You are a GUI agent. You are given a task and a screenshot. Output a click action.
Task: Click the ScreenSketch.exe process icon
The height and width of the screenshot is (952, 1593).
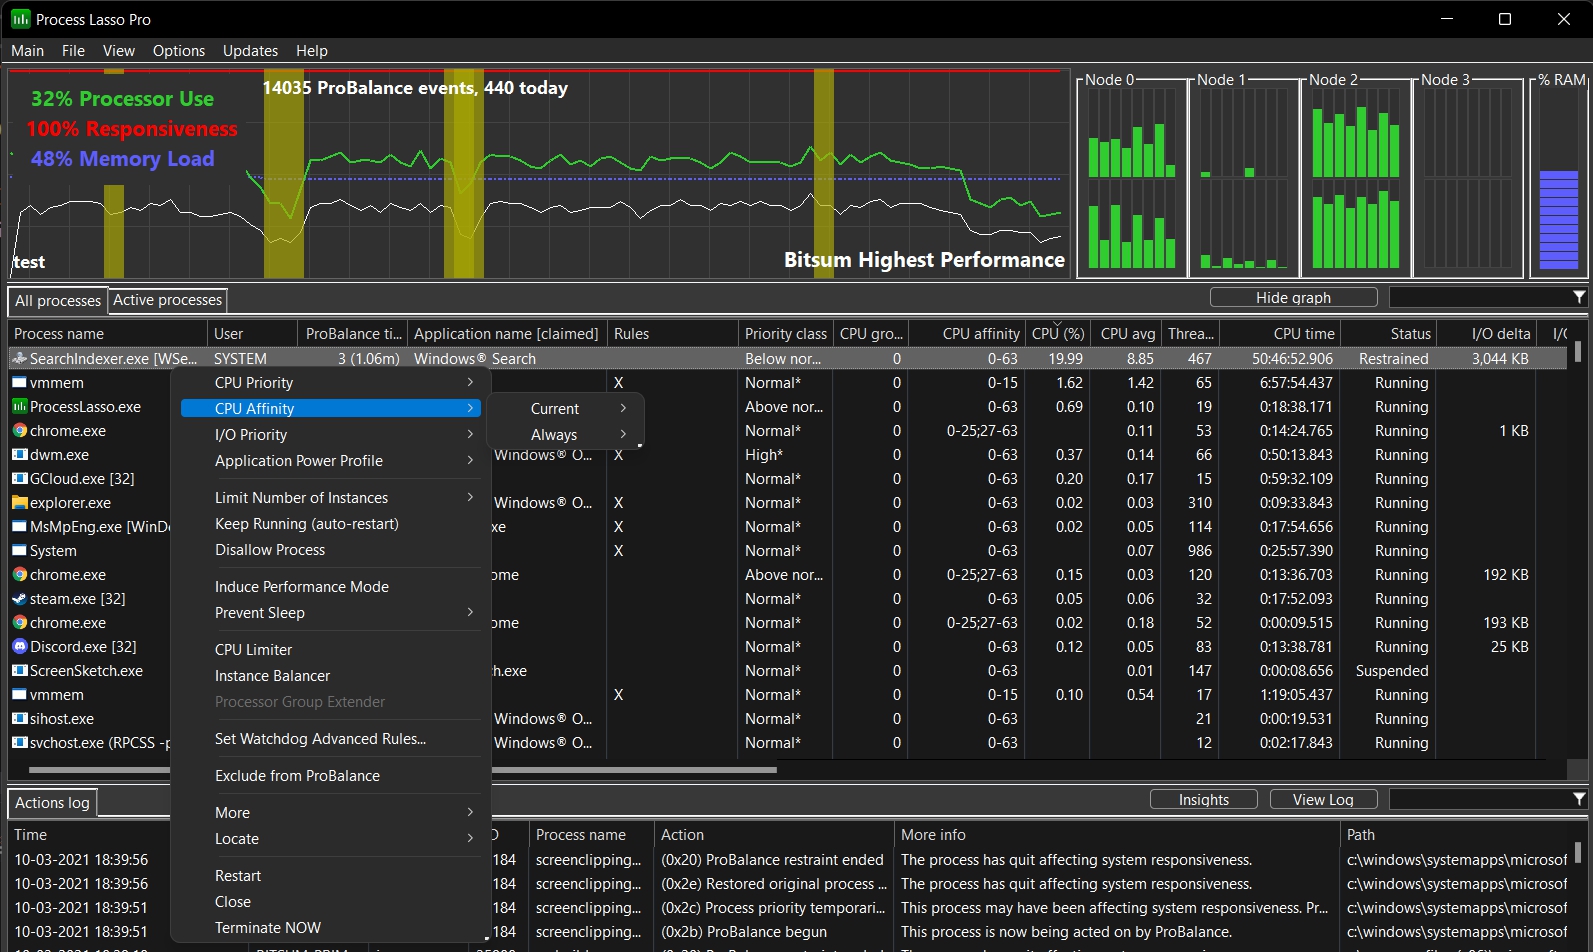19,670
